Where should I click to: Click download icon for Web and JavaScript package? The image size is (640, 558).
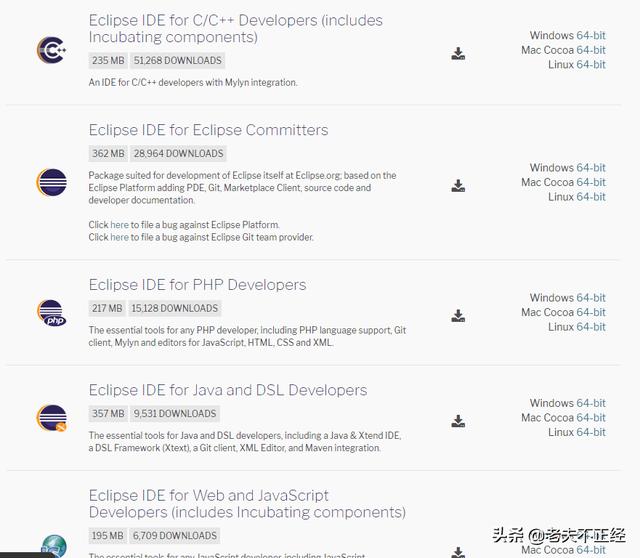coord(458,552)
